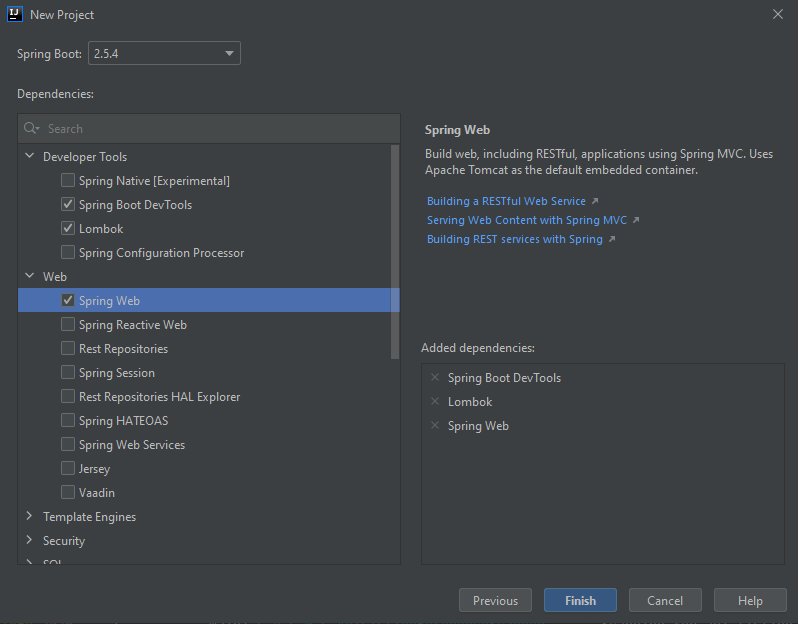Select the Vaadin dependency item
The width and height of the screenshot is (798, 624).
click(x=97, y=493)
